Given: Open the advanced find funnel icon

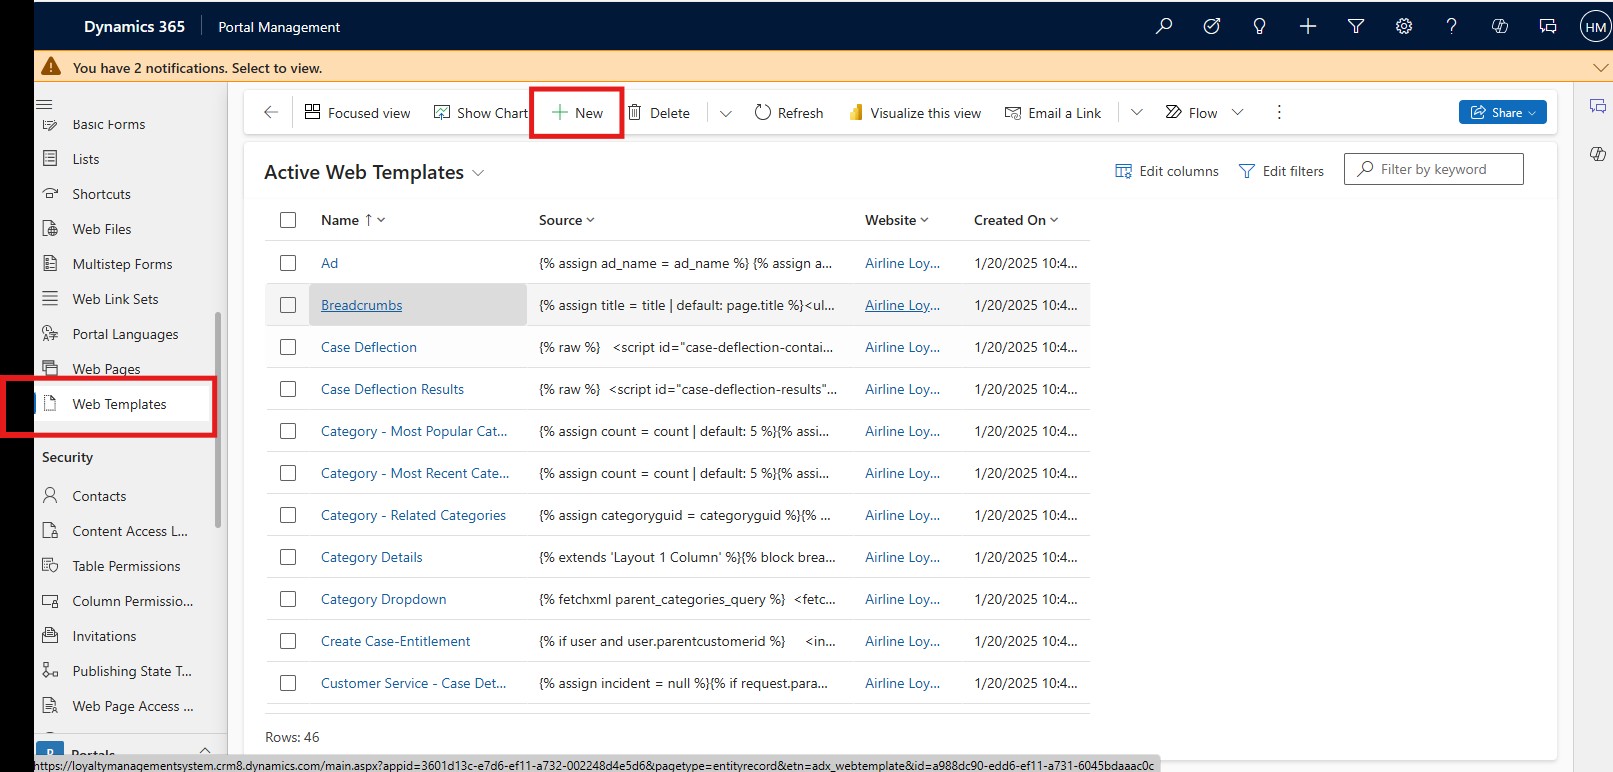Looking at the screenshot, I should point(1356,27).
